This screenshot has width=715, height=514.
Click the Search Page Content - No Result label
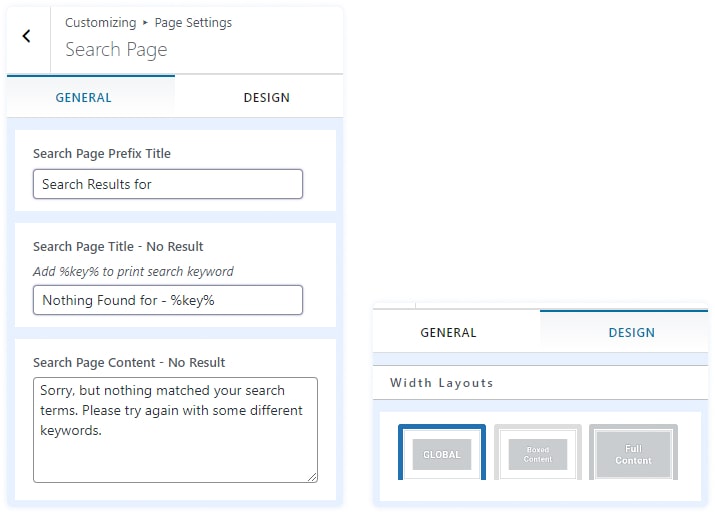(128, 362)
